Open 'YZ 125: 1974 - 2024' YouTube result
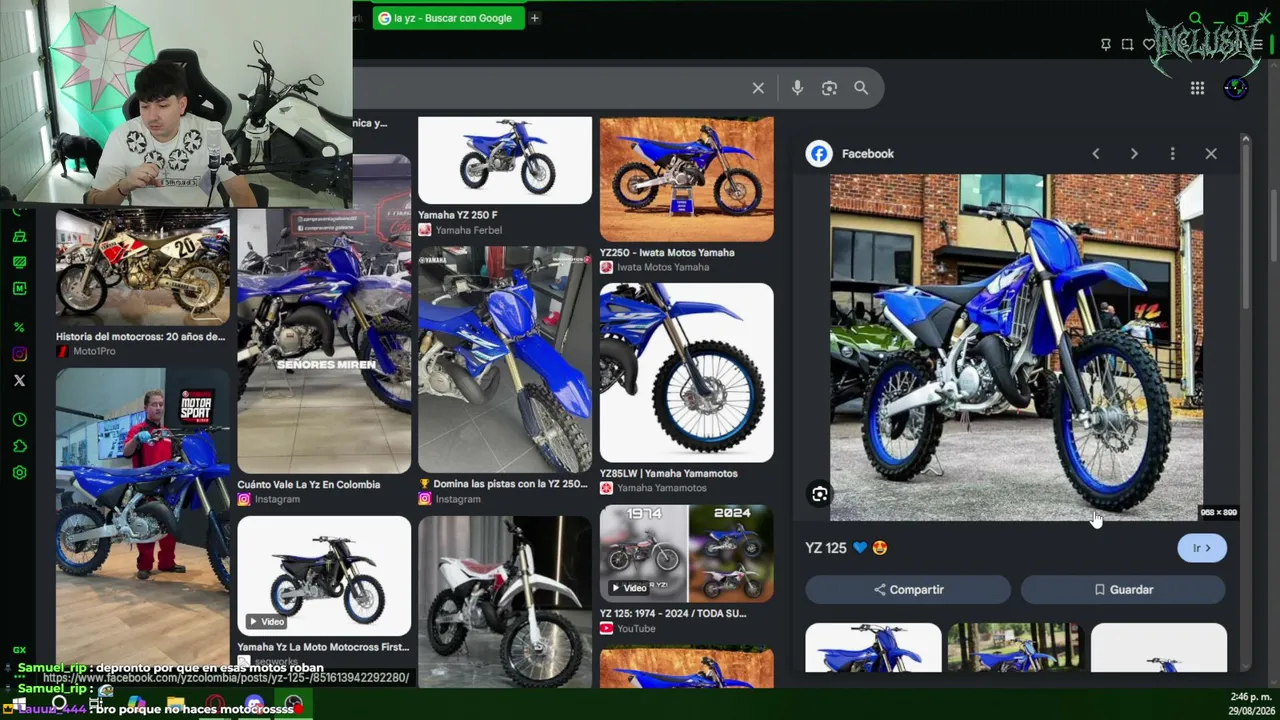Viewport: 1280px width, 720px height. (673, 614)
